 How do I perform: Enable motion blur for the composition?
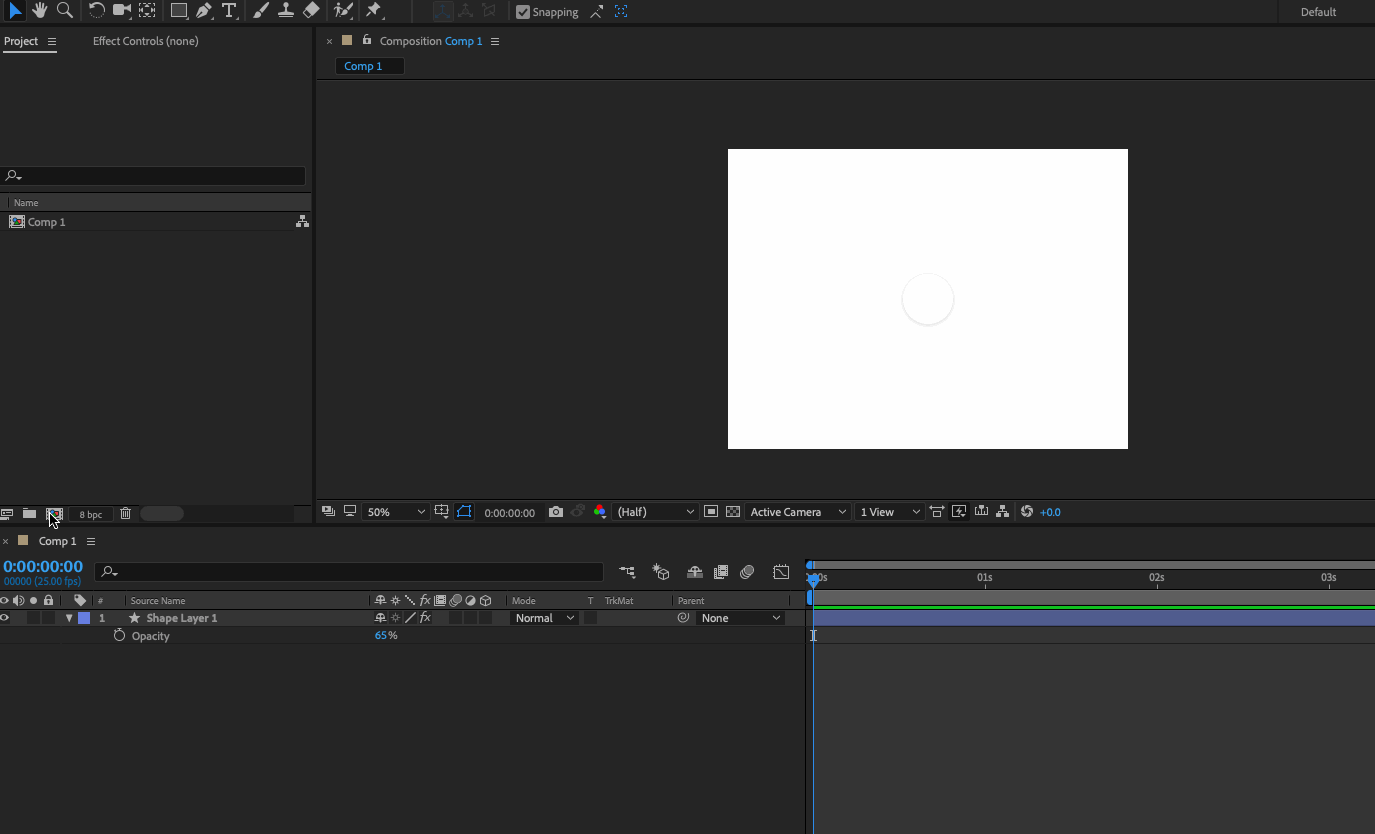pos(747,572)
